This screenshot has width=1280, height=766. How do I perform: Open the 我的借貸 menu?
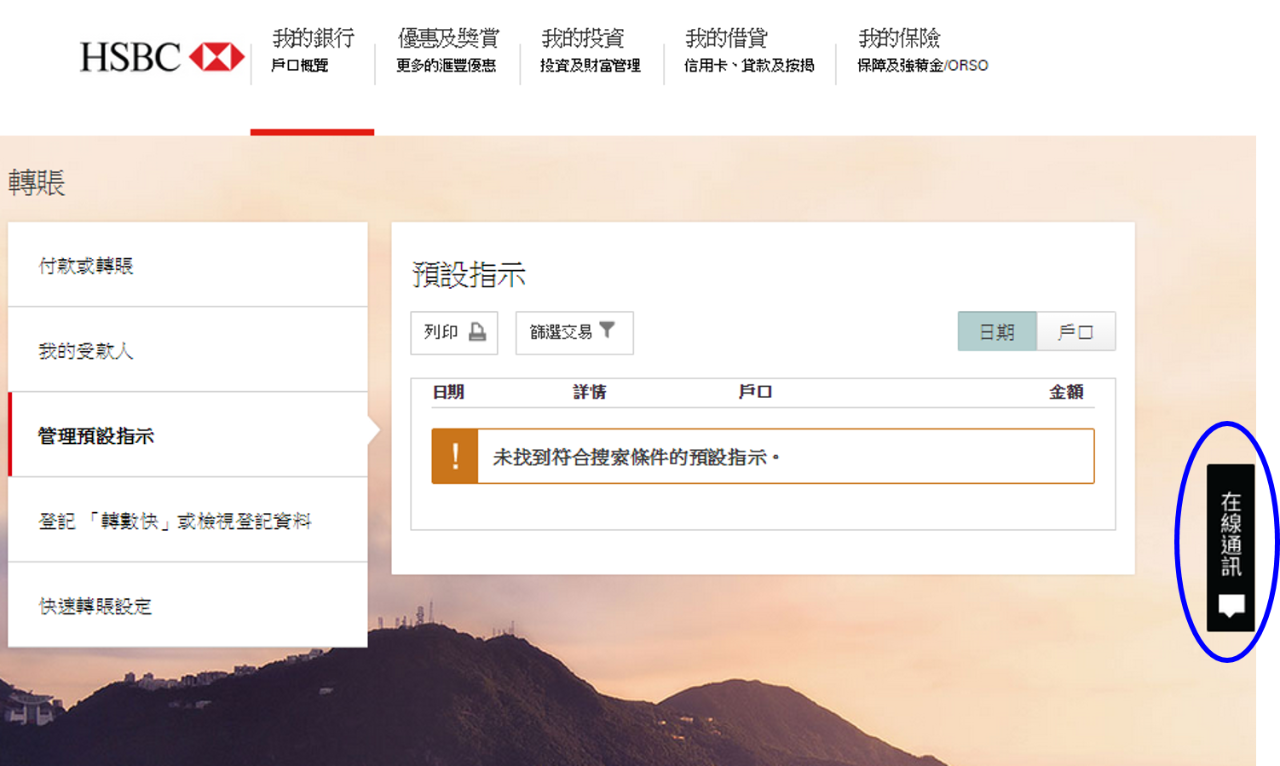coord(749,51)
